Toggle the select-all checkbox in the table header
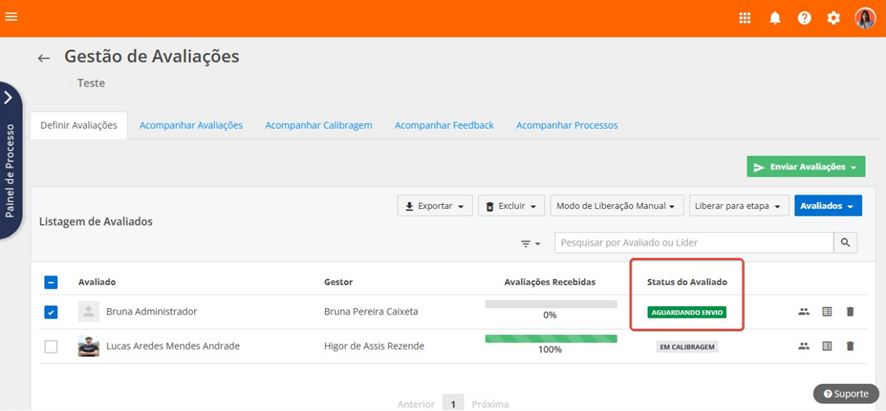The width and height of the screenshot is (886, 411). click(51, 282)
